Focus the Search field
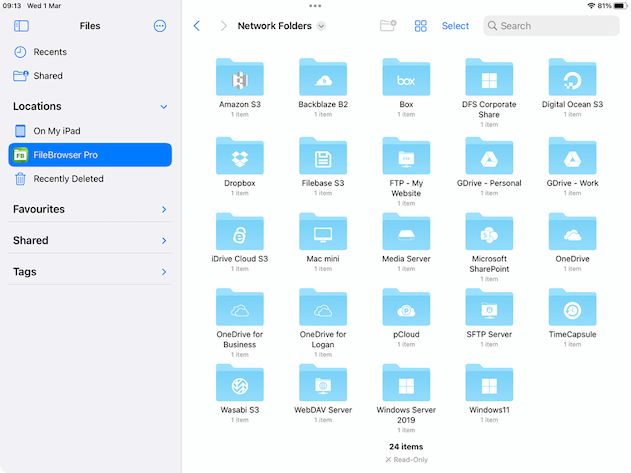Viewport: 631px width, 473px height. (x=551, y=26)
